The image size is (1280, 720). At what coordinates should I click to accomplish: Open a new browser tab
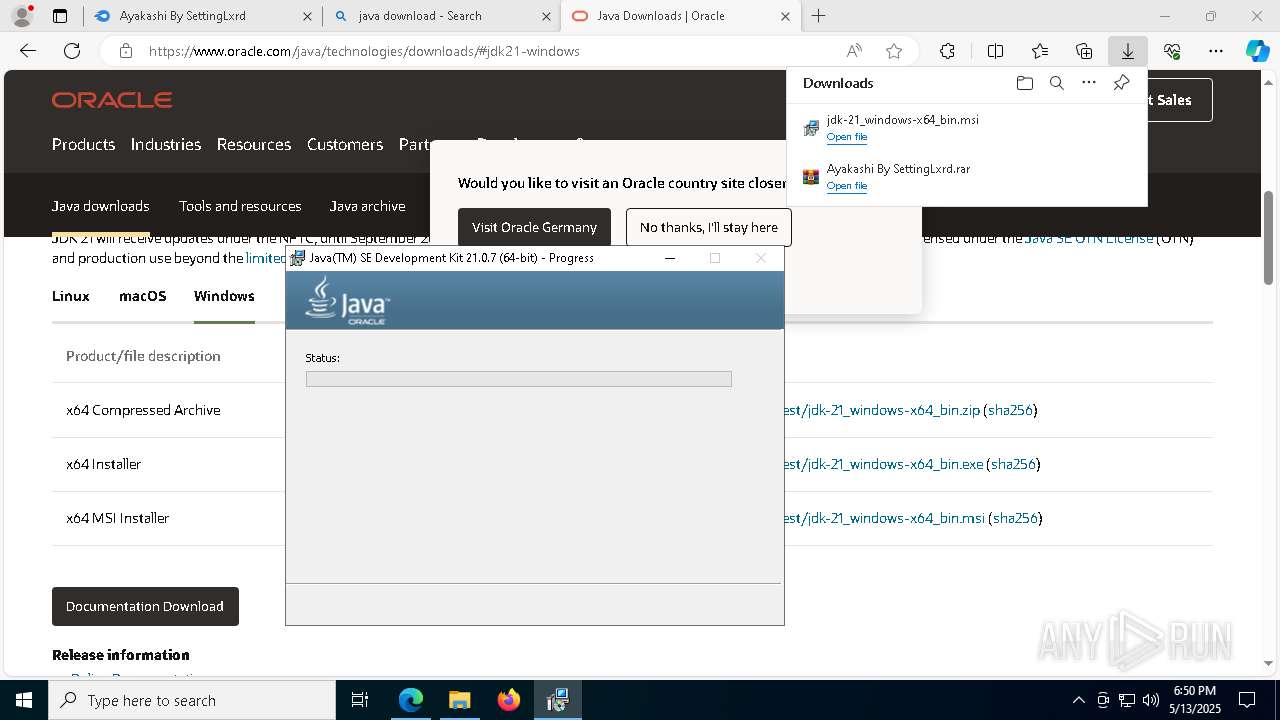click(x=819, y=16)
